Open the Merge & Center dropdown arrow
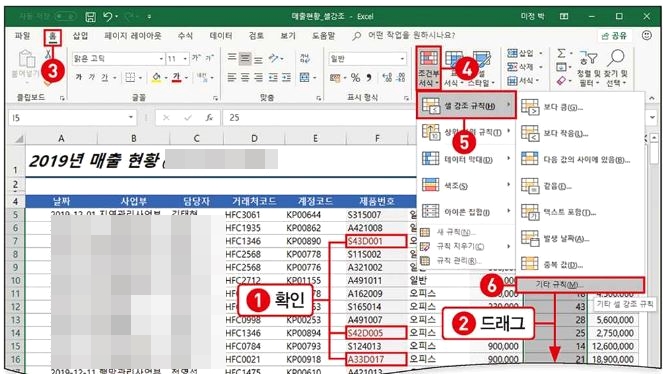The width and height of the screenshot is (669, 374). (315, 78)
